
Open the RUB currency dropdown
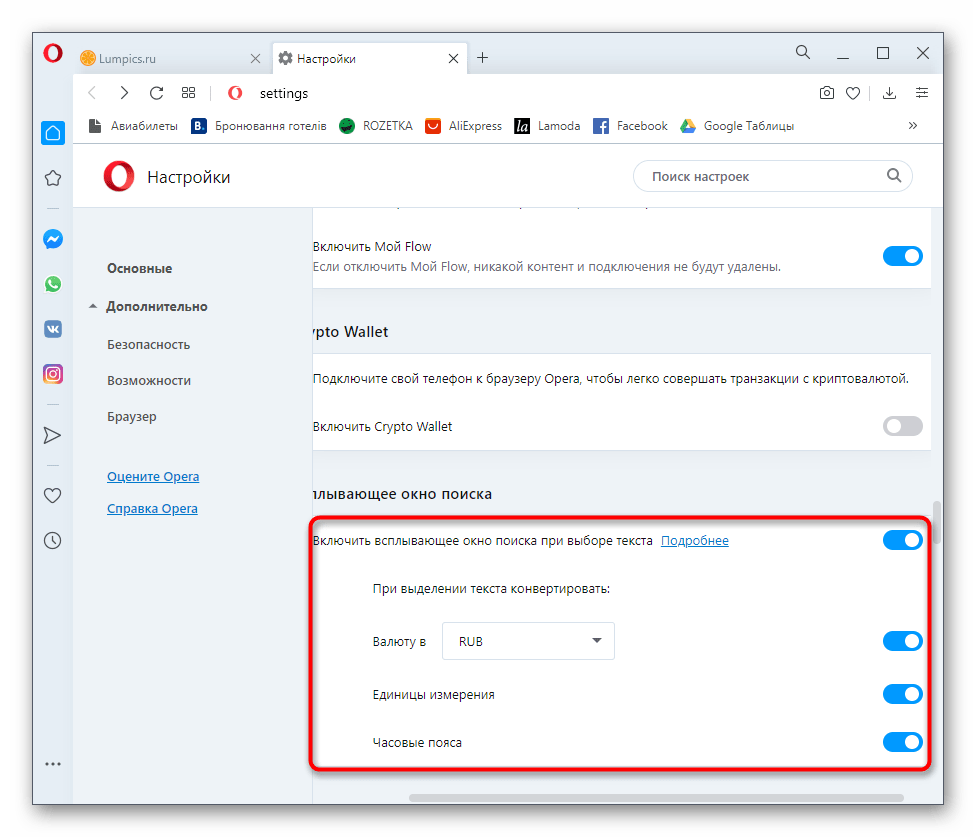coord(528,641)
